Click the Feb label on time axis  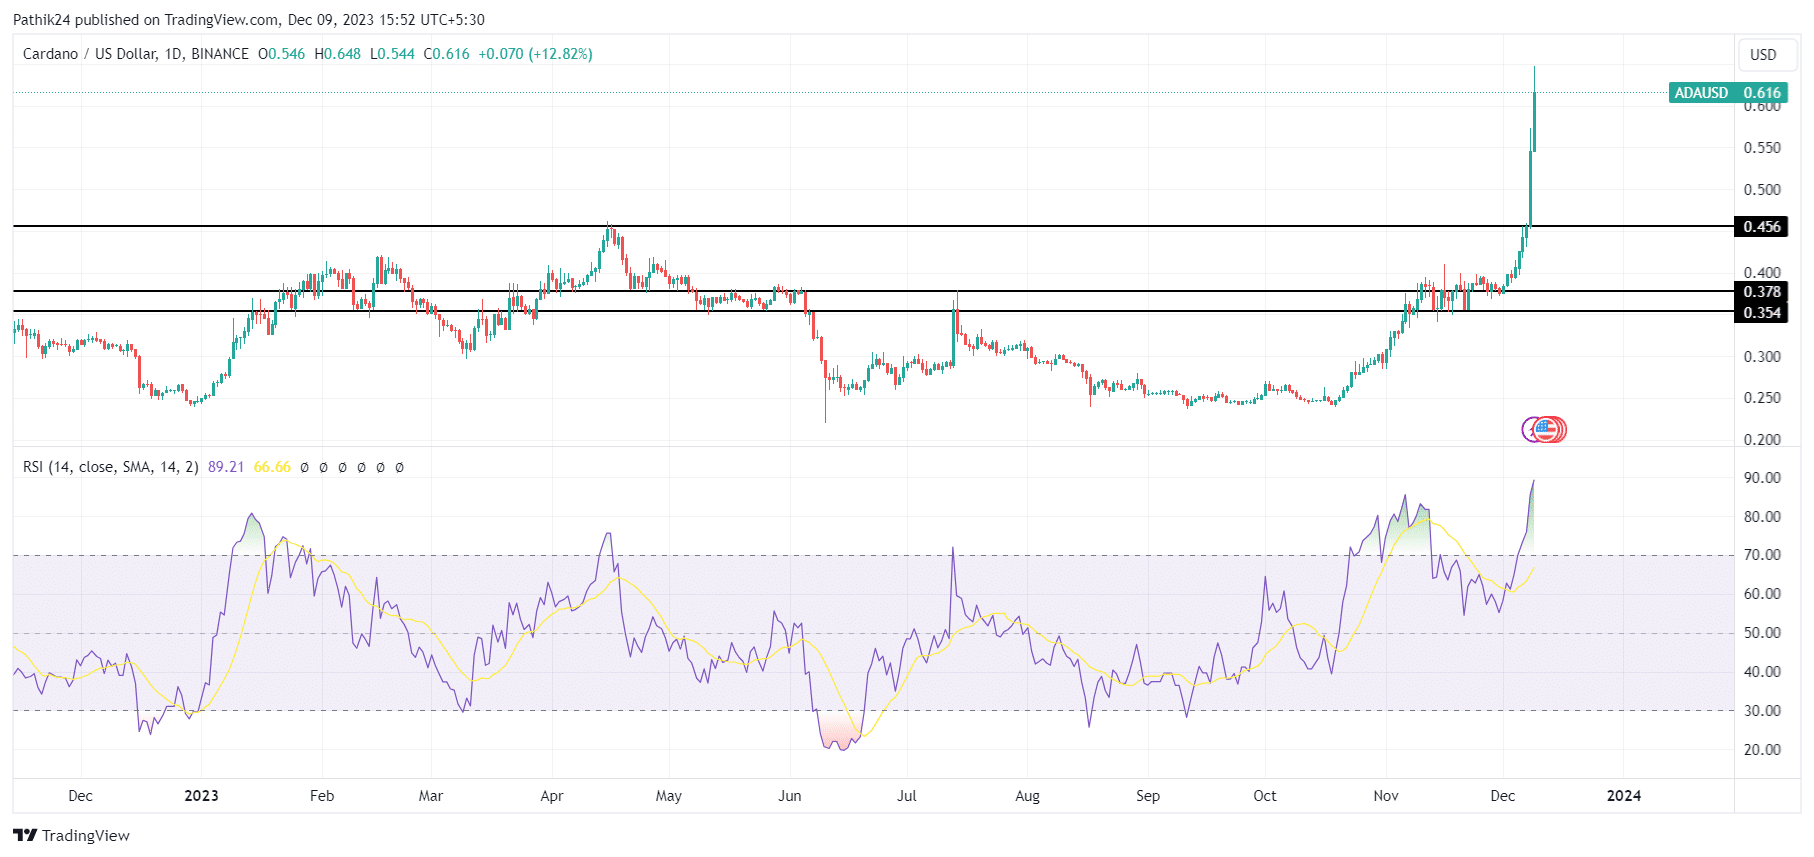[322, 796]
